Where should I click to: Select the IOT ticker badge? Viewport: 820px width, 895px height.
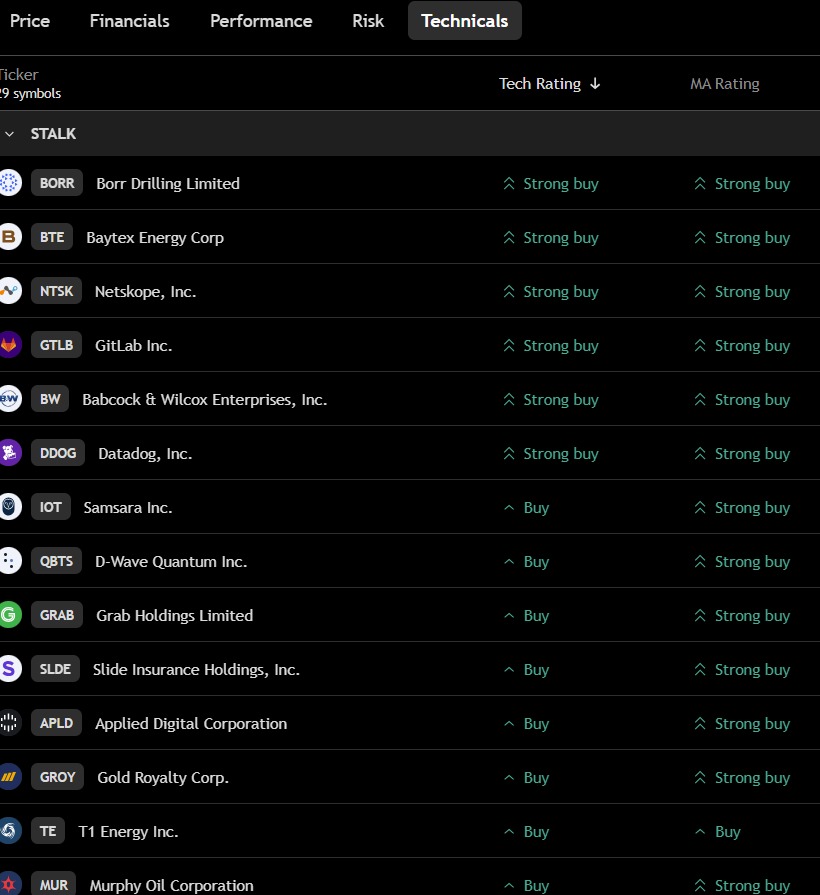pyautogui.click(x=51, y=507)
